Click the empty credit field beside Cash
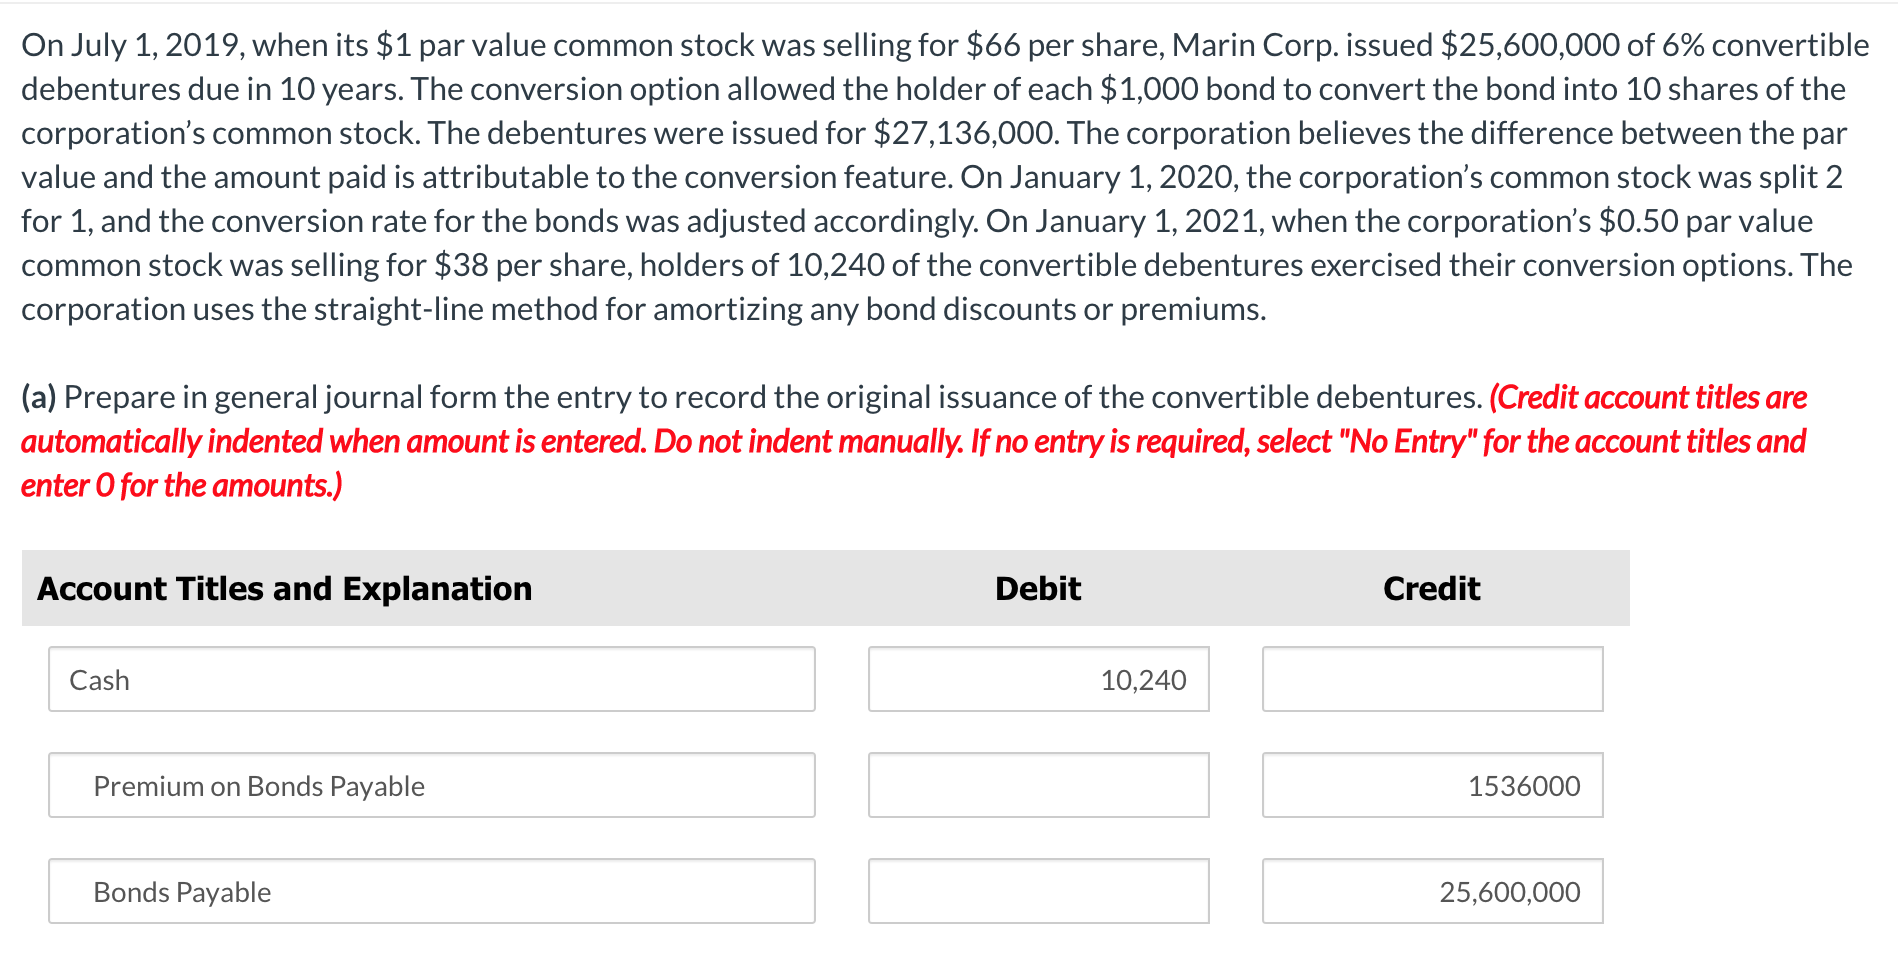Viewport: 1898px width, 964px height. click(x=1432, y=680)
